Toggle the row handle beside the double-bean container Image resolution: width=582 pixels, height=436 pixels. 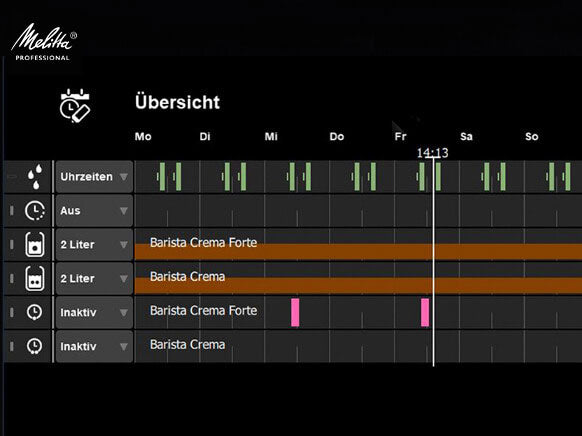tap(12, 278)
